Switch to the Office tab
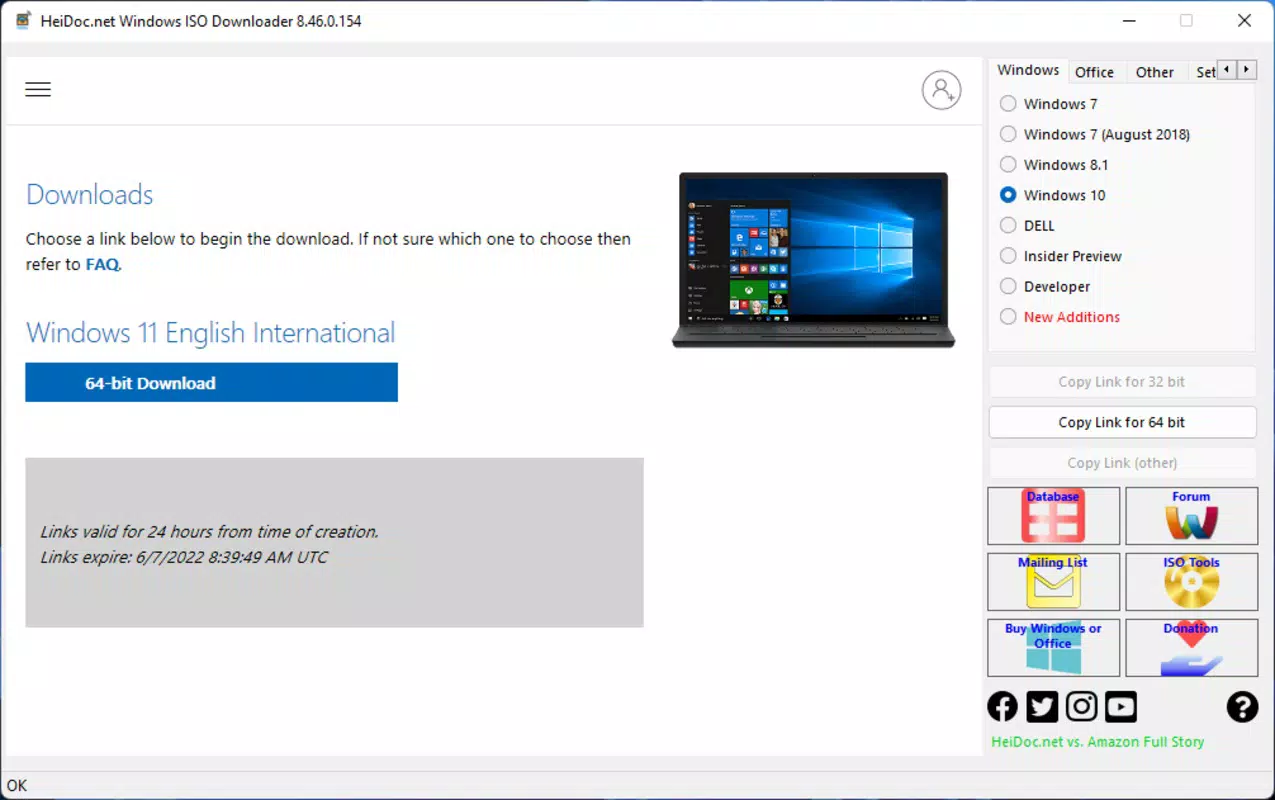Screen dimensions: 1275x800 coord(1094,72)
